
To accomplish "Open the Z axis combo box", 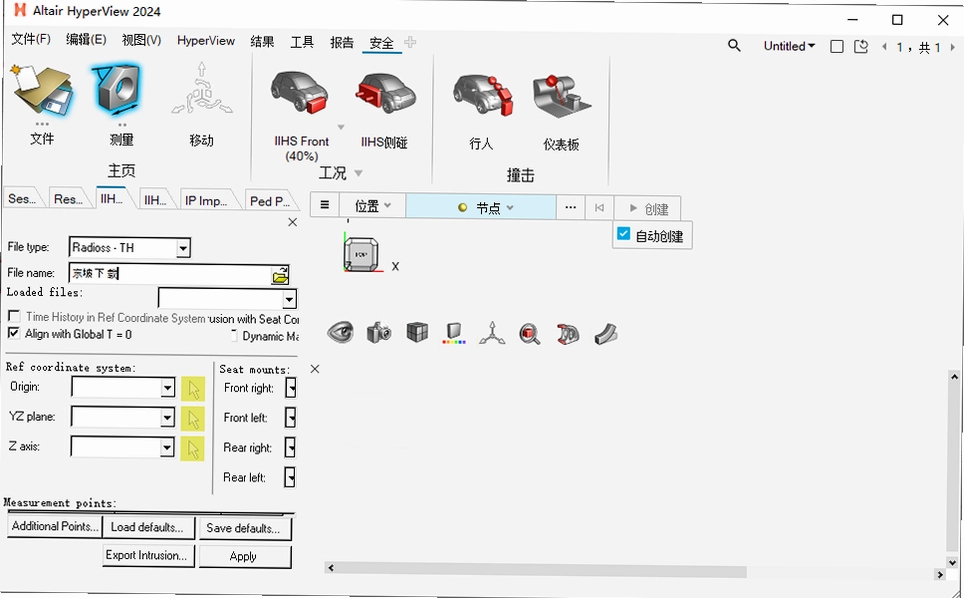I will [167, 447].
